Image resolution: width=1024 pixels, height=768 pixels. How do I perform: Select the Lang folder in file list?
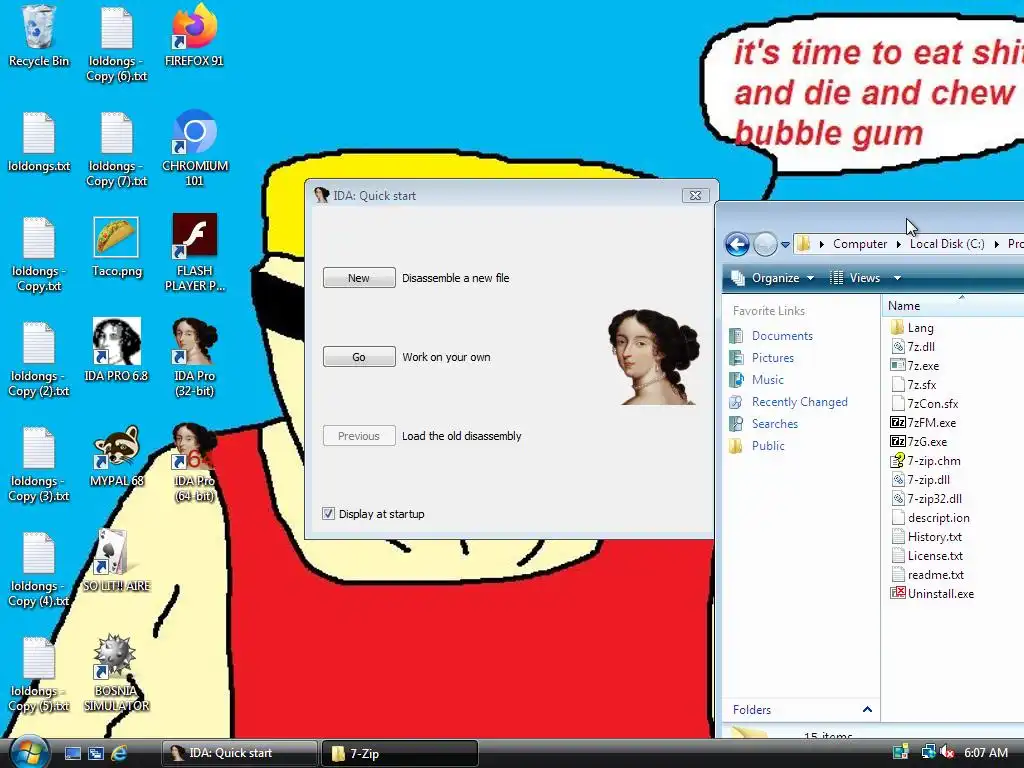pos(912,328)
